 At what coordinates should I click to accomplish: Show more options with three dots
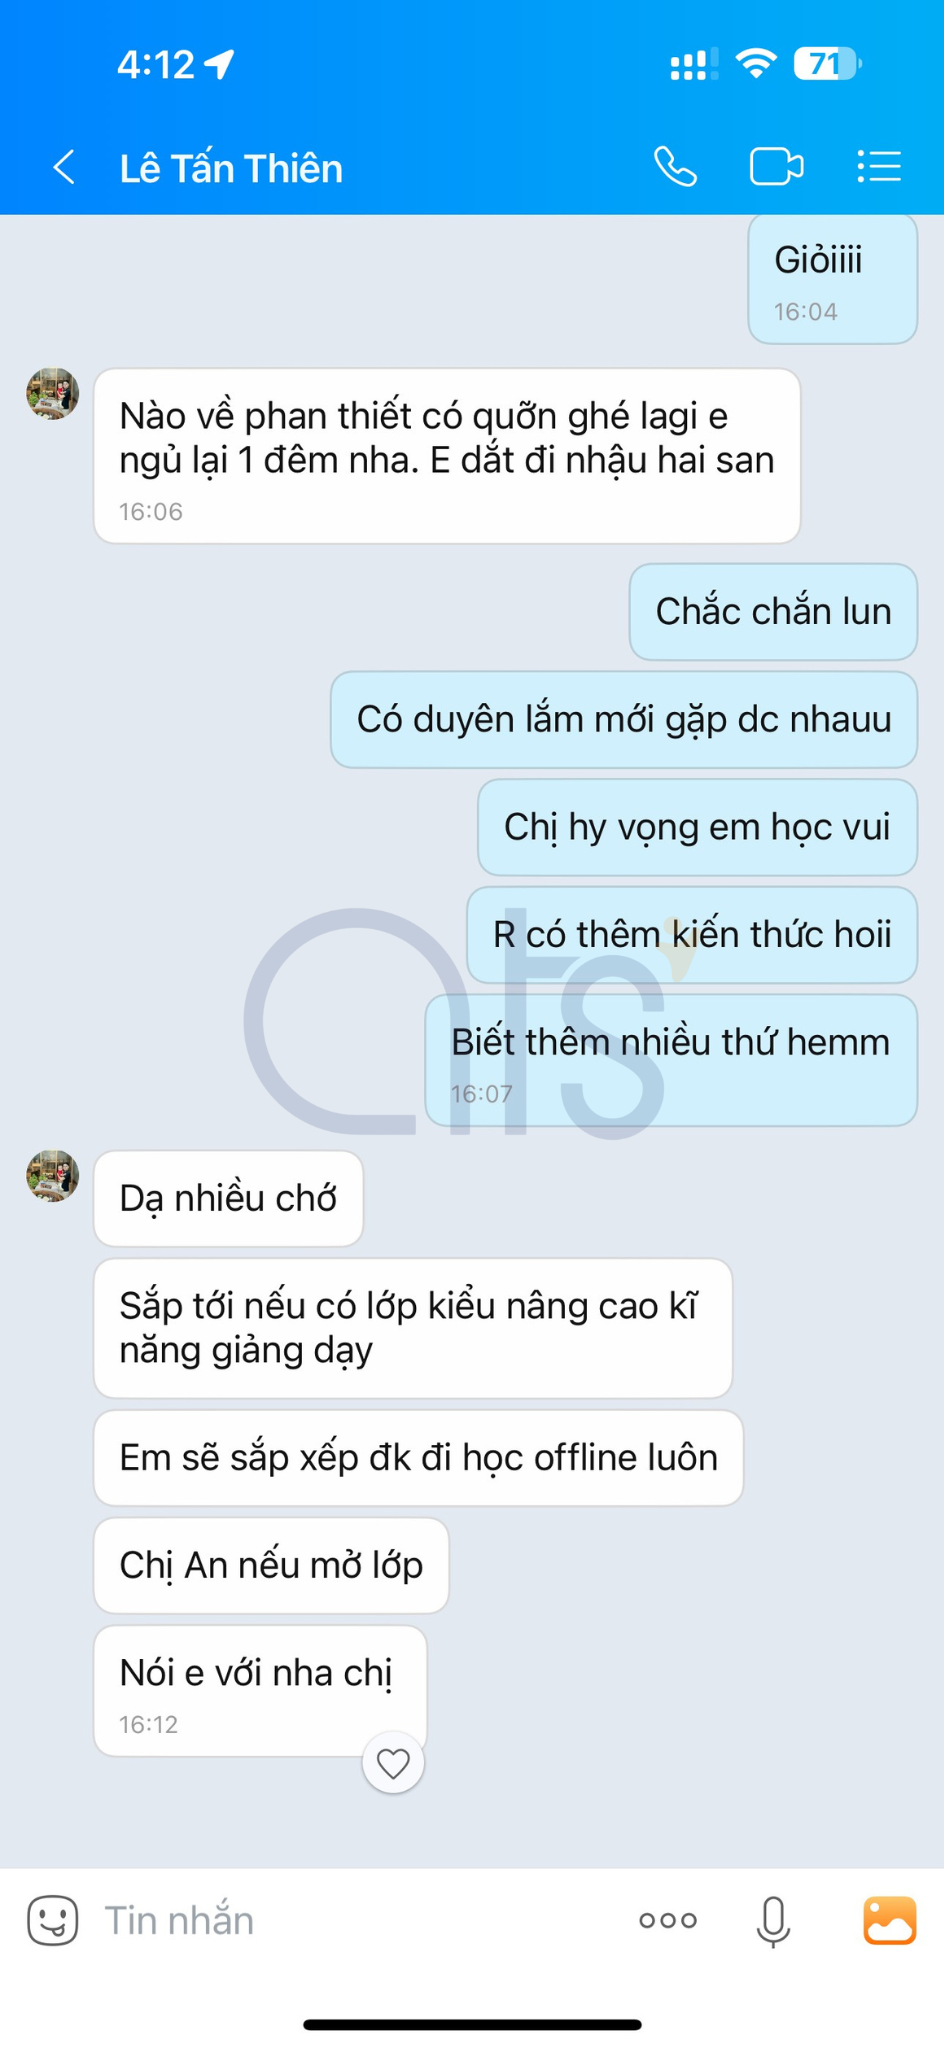tap(668, 1920)
